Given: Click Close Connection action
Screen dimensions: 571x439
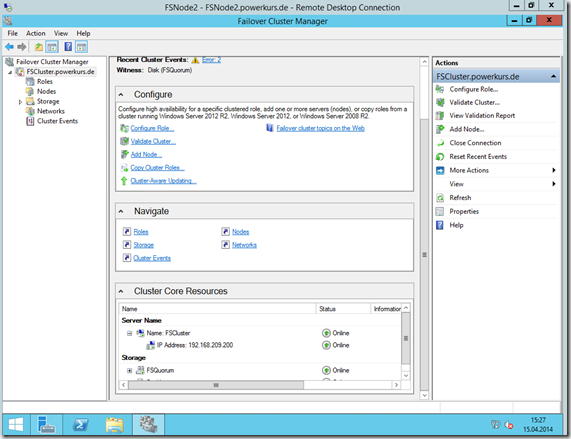Looking at the screenshot, I should point(475,143).
